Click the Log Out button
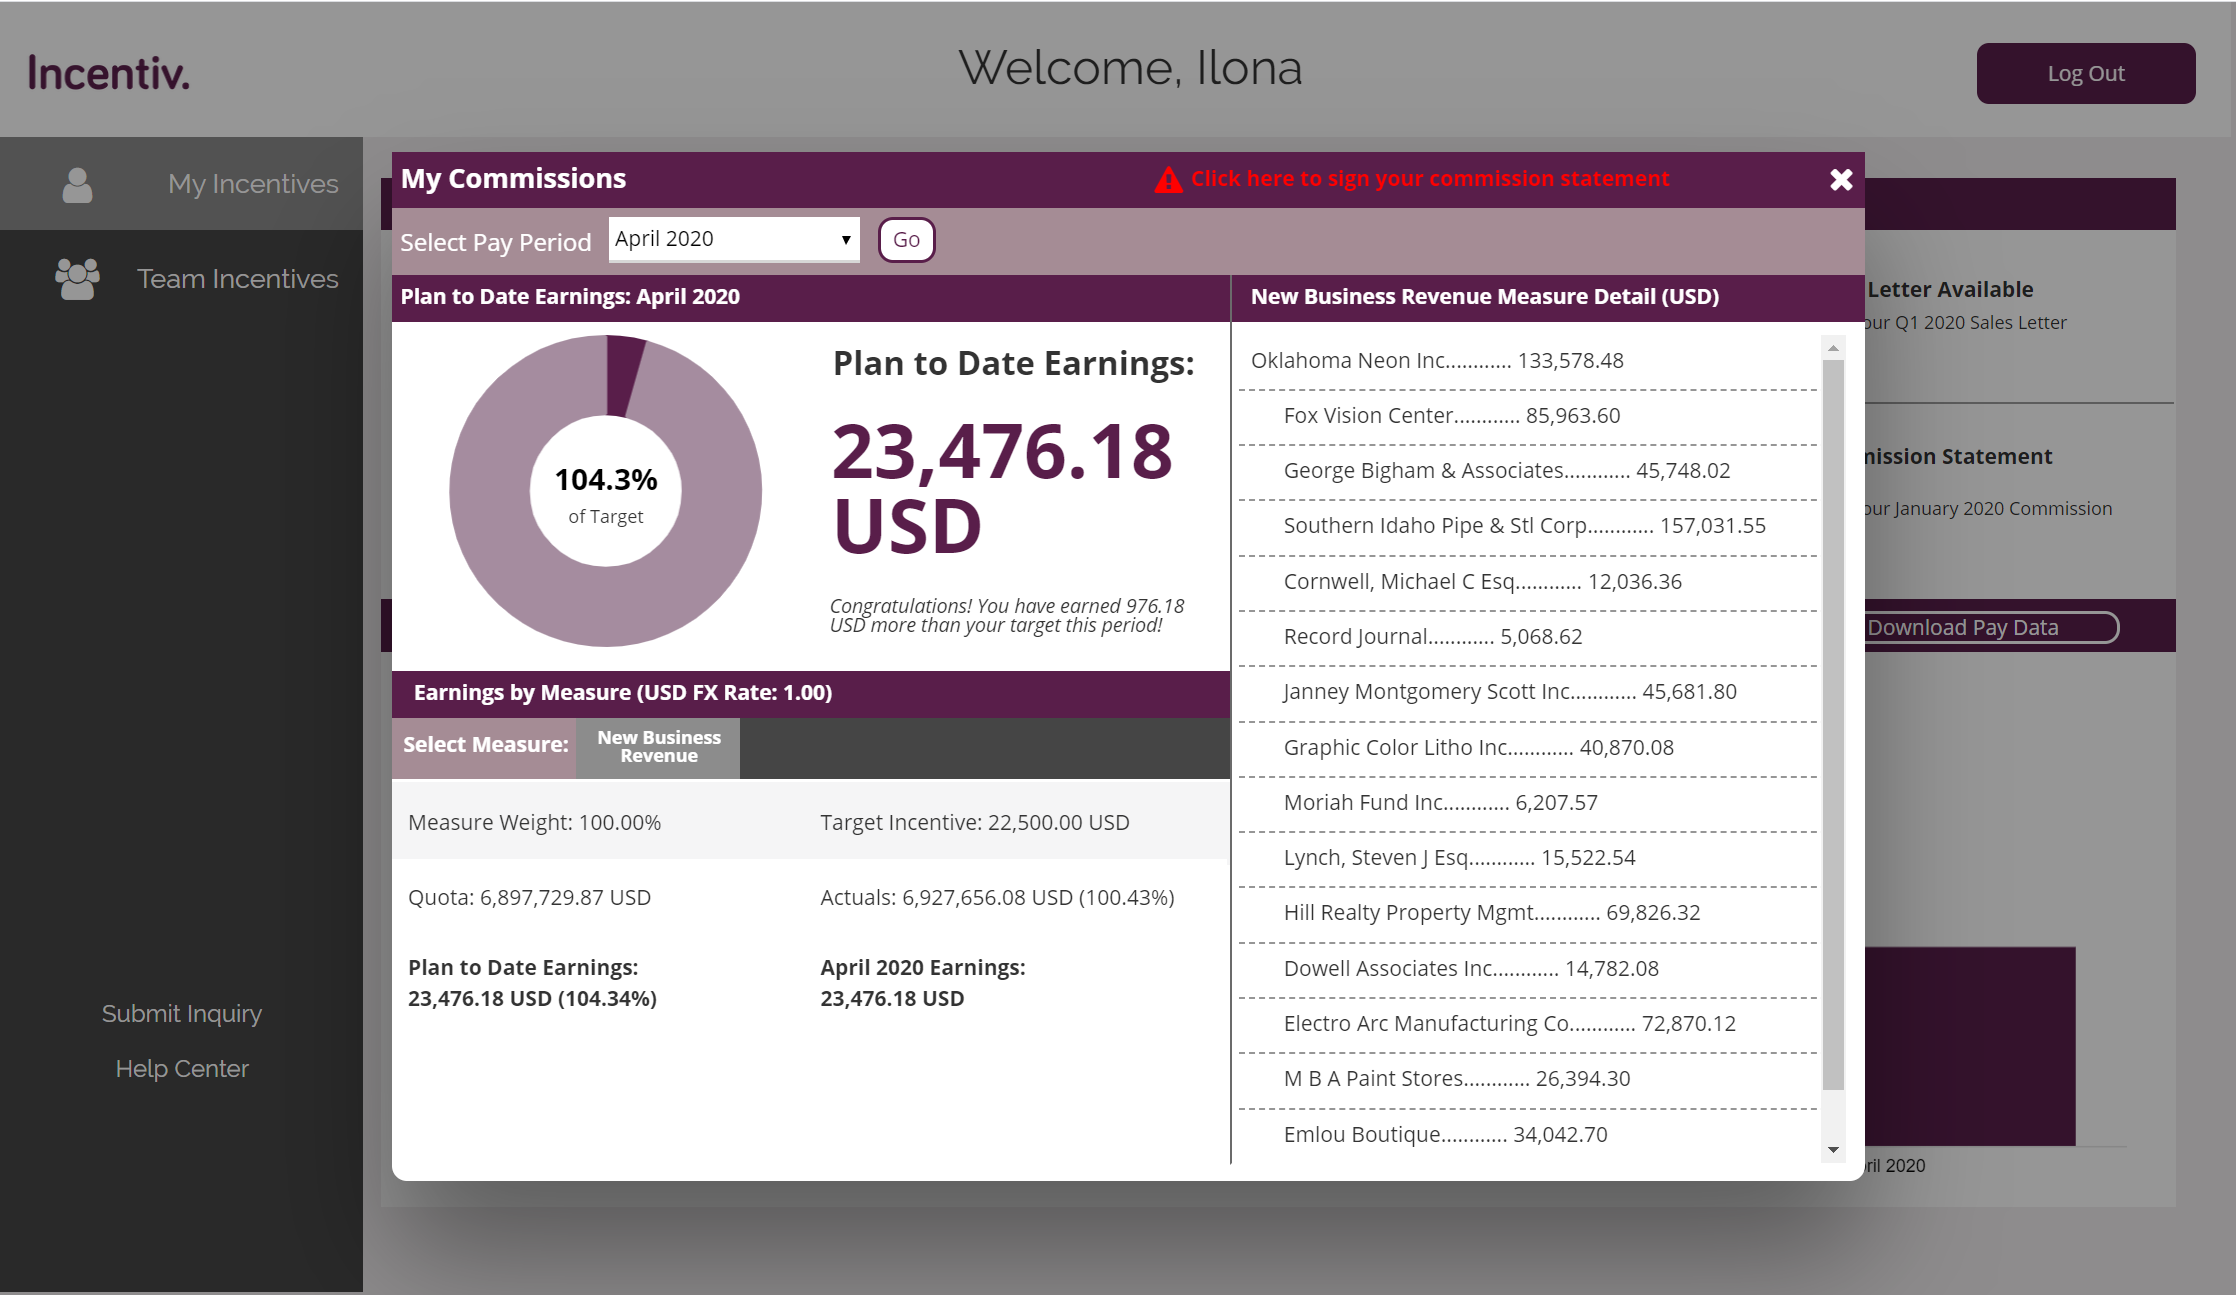Image resolution: width=2236 pixels, height=1295 pixels. coord(2085,73)
